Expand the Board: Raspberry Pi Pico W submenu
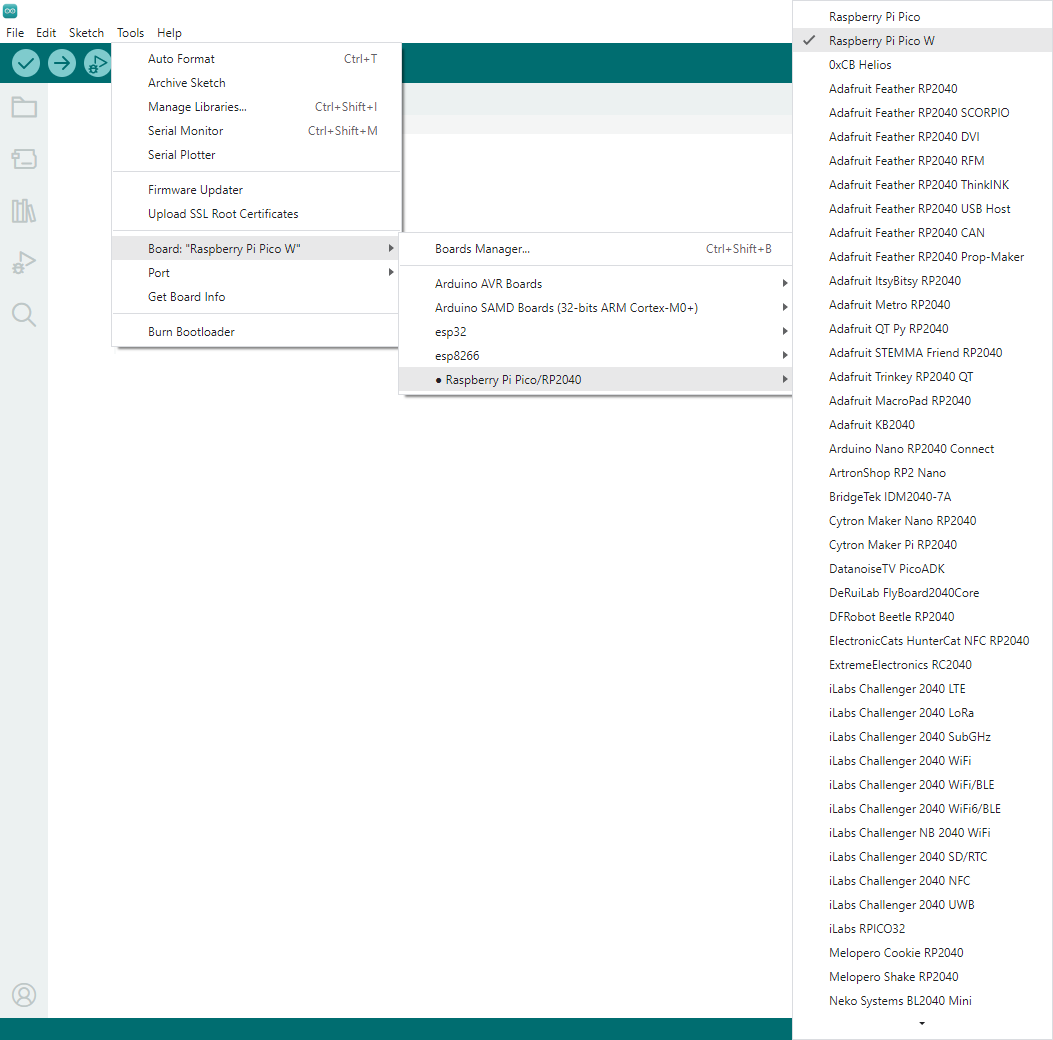The height and width of the screenshot is (1040, 1053). (257, 249)
